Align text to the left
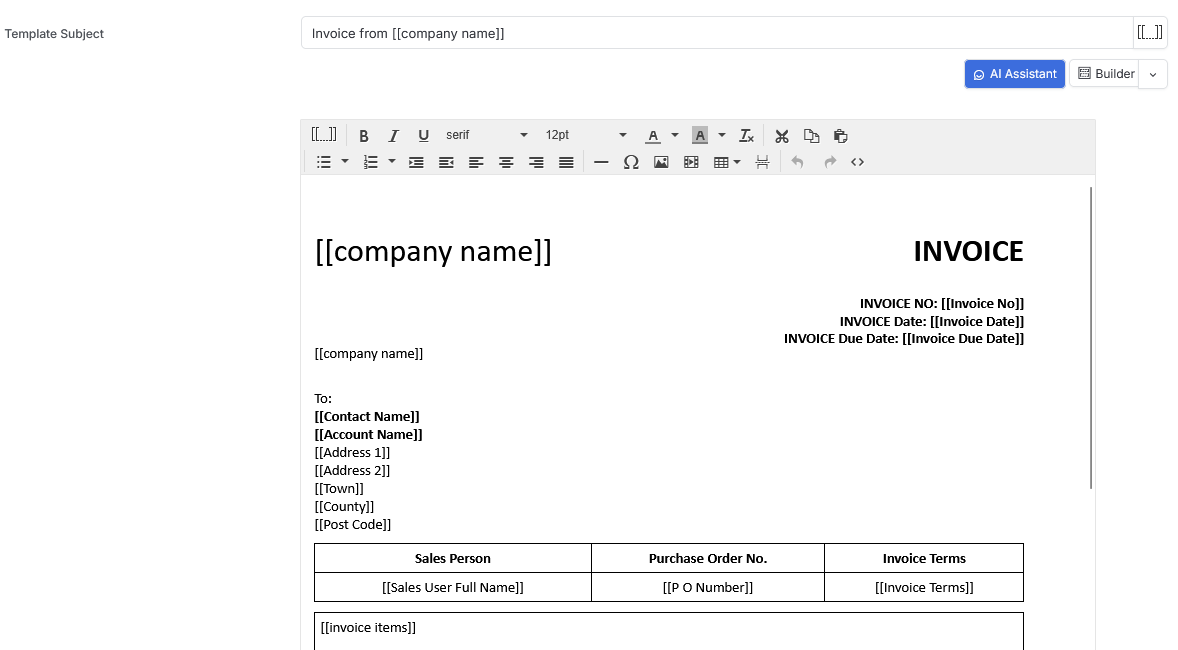The height and width of the screenshot is (650, 1178). 476,162
